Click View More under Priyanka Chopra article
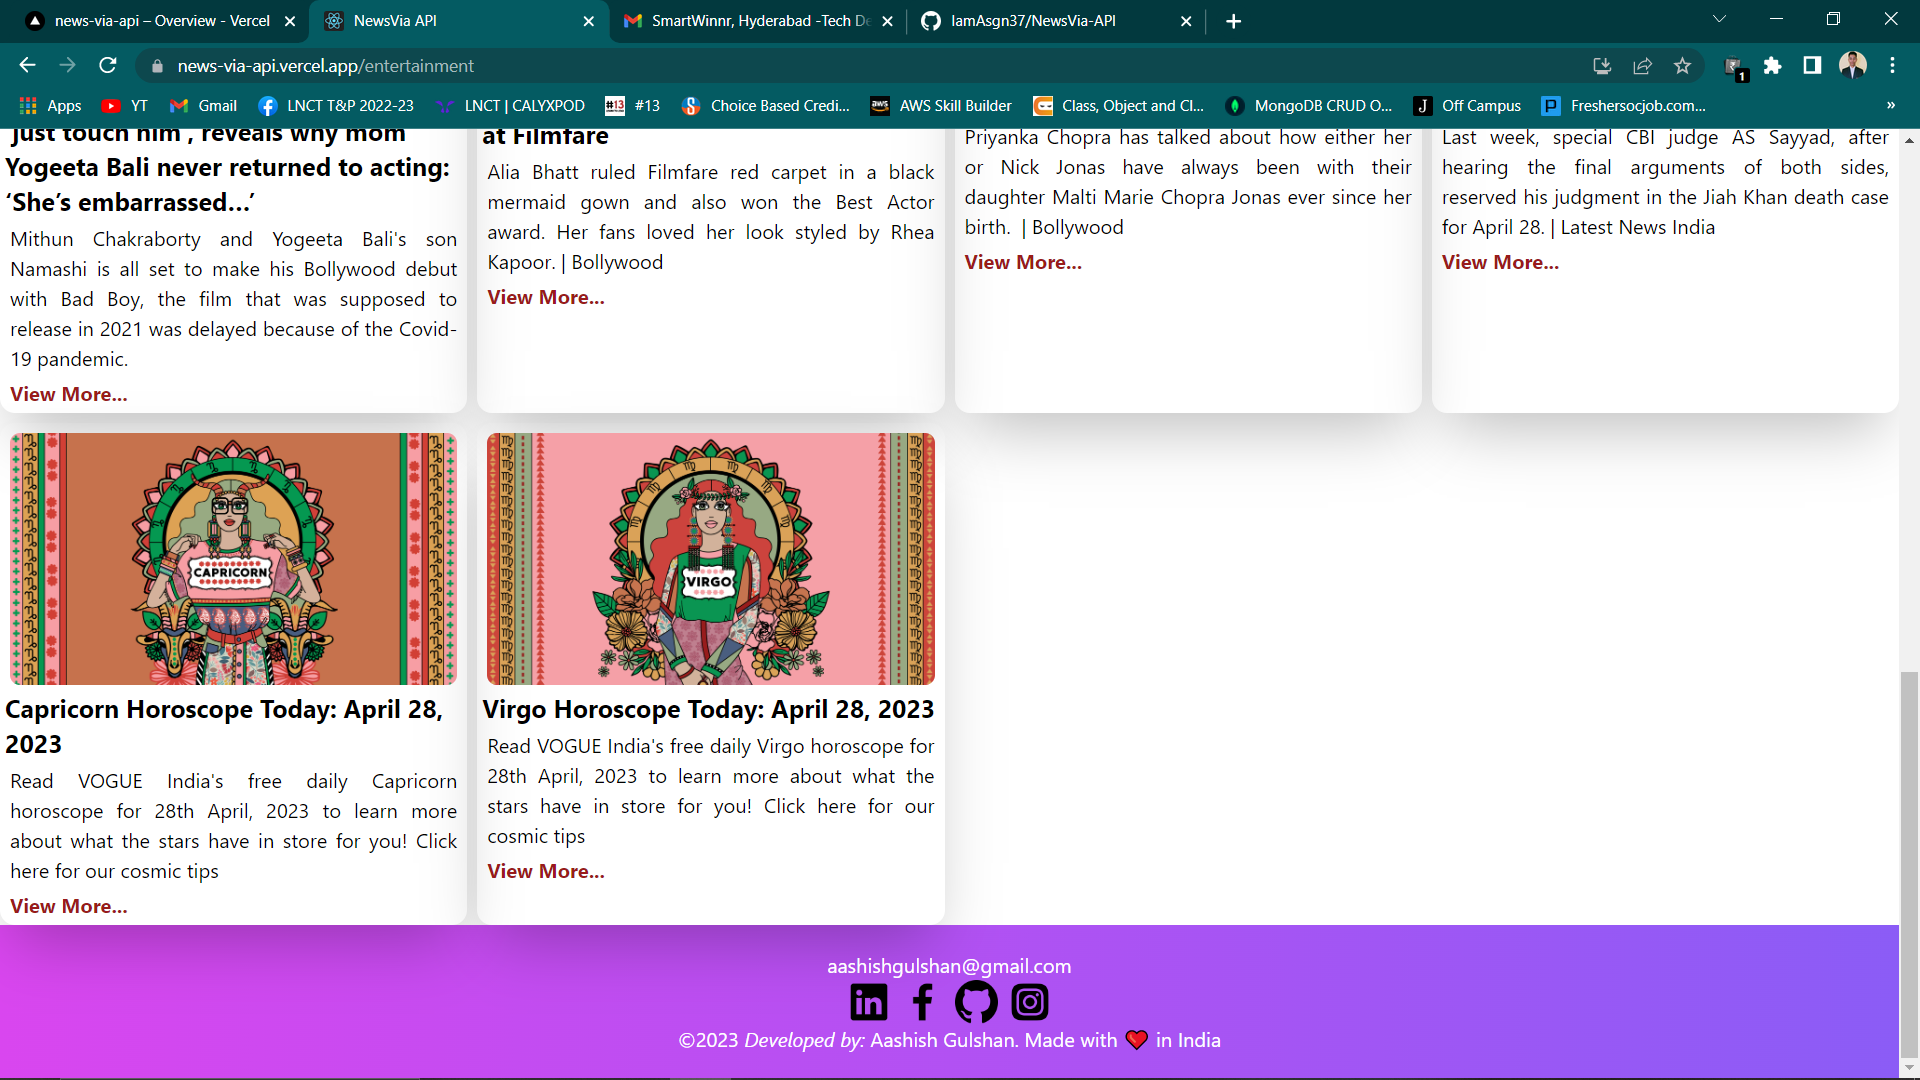Image resolution: width=1920 pixels, height=1080 pixels. [1023, 262]
